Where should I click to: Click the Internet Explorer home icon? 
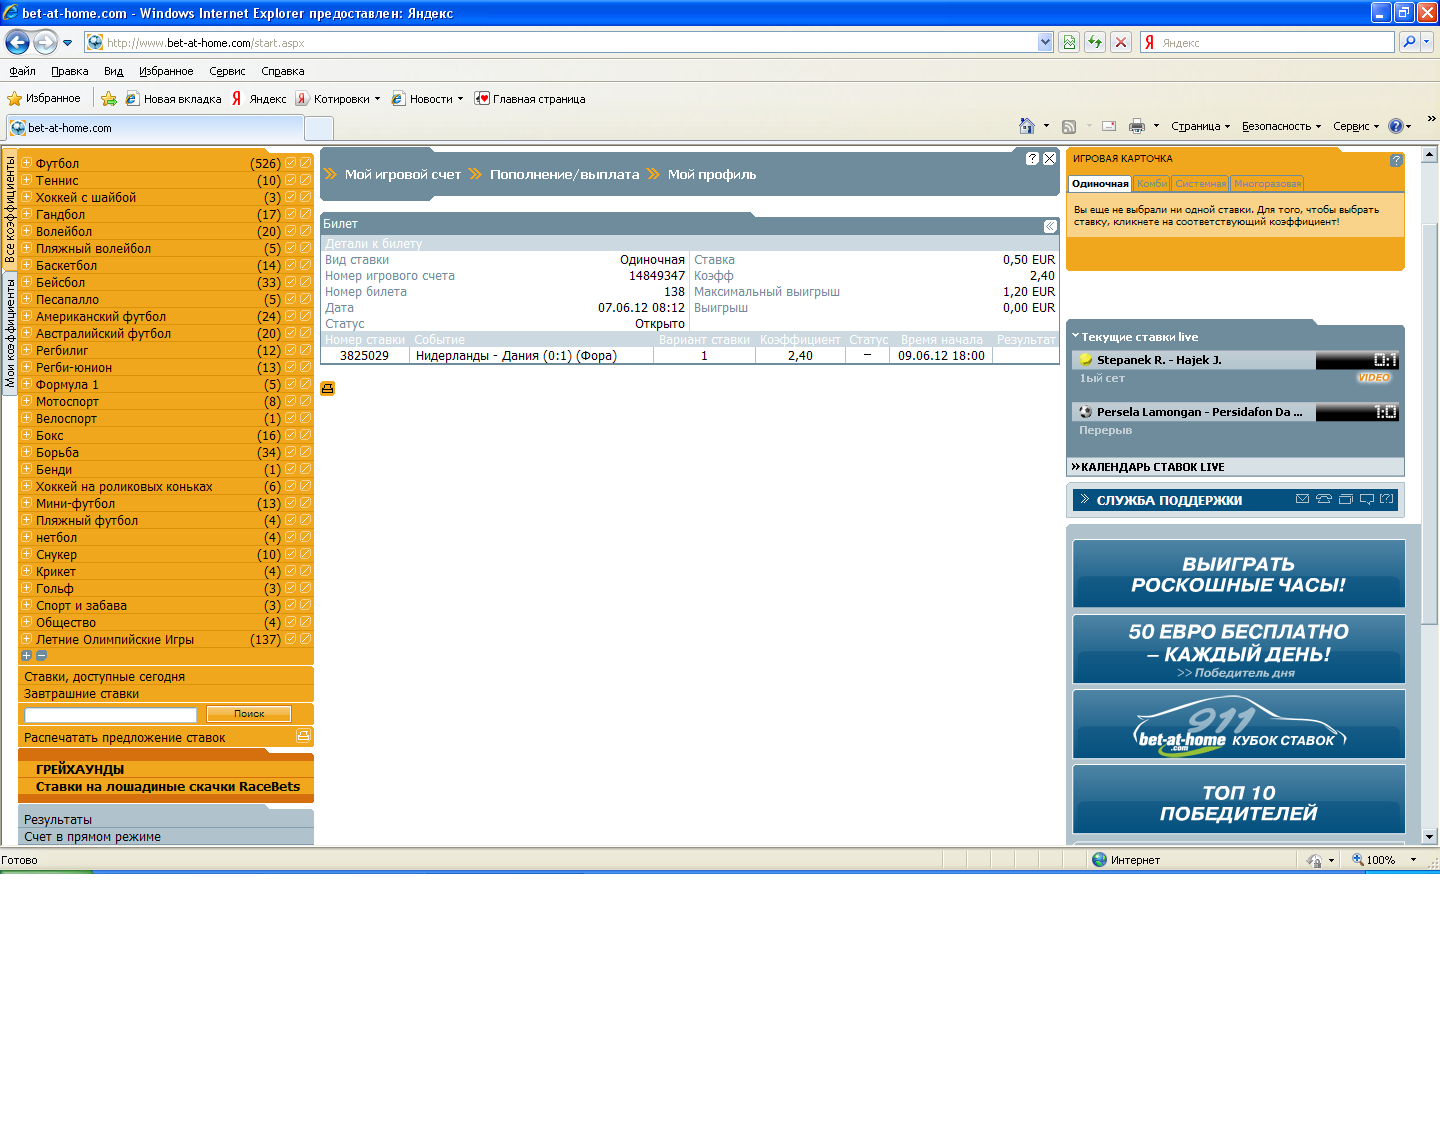1026,126
